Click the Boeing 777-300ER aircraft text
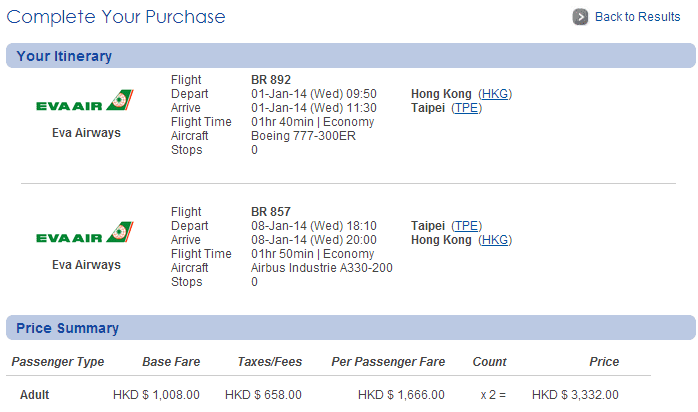The width and height of the screenshot is (698, 412). (x=298, y=136)
